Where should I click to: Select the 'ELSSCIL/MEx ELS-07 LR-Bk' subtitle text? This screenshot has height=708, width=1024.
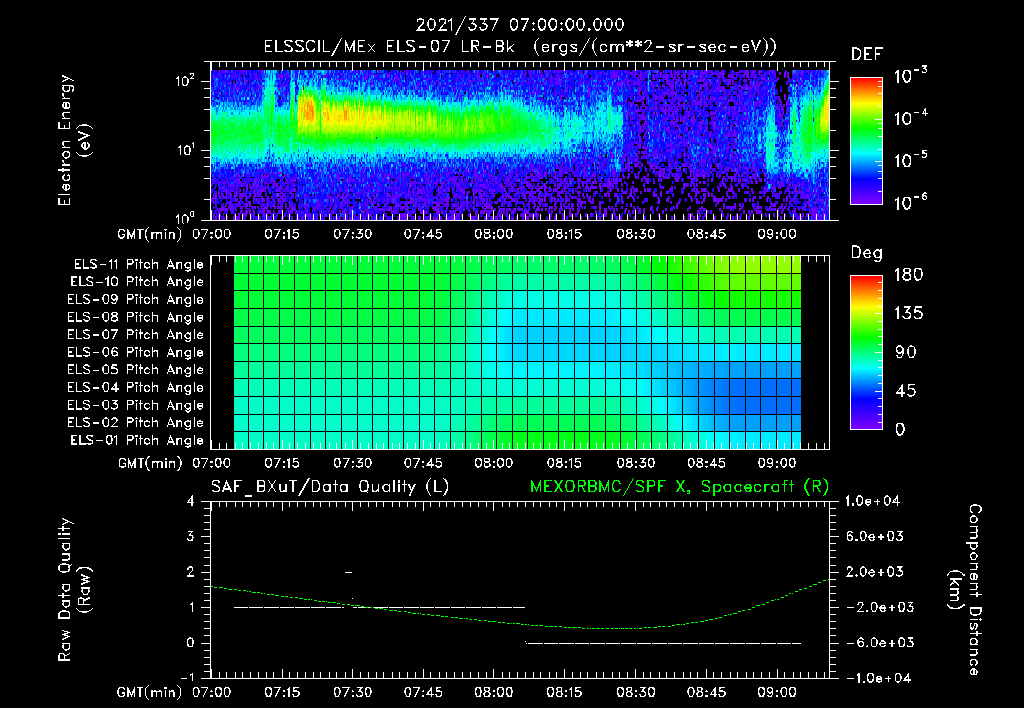[x=389, y=47]
